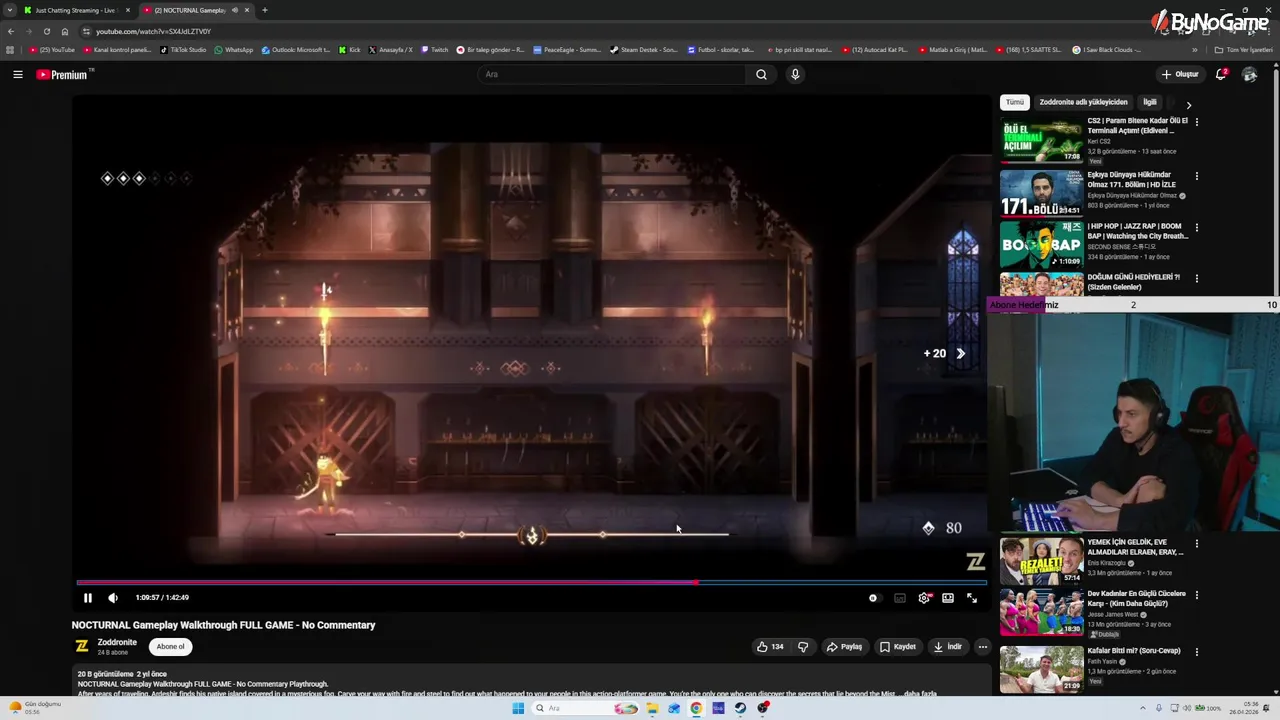Like the video with thumbs up
The image size is (1280, 720).
pyautogui.click(x=770, y=647)
